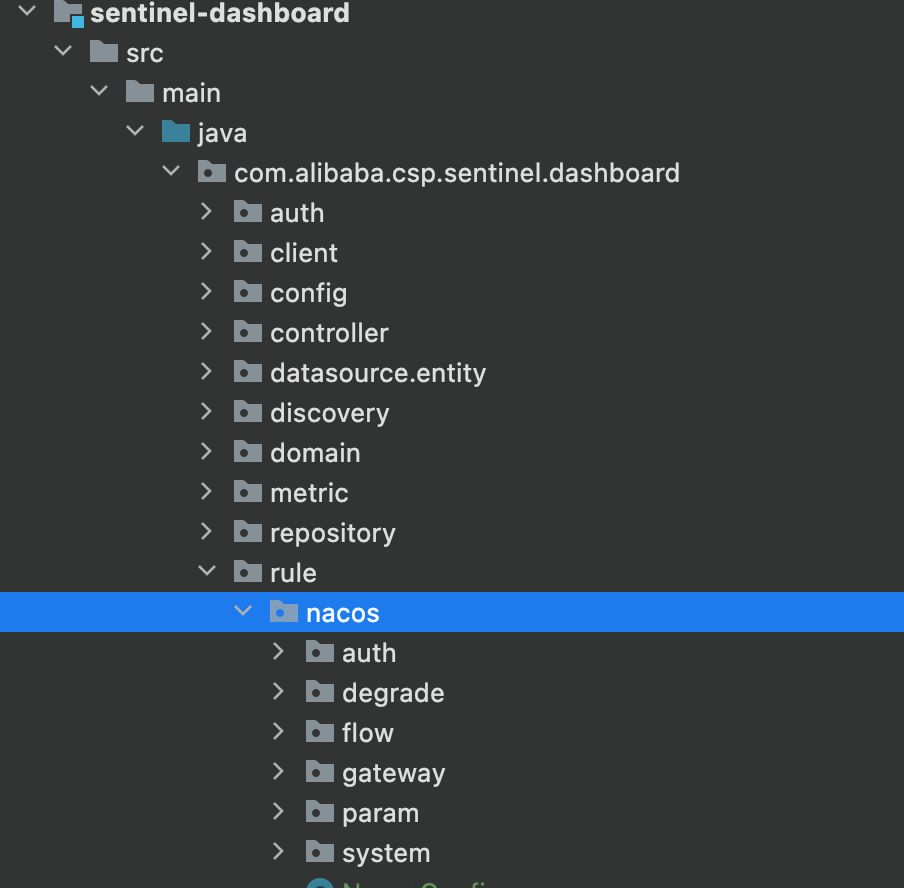Select the domain package
904x888 pixels.
point(315,453)
